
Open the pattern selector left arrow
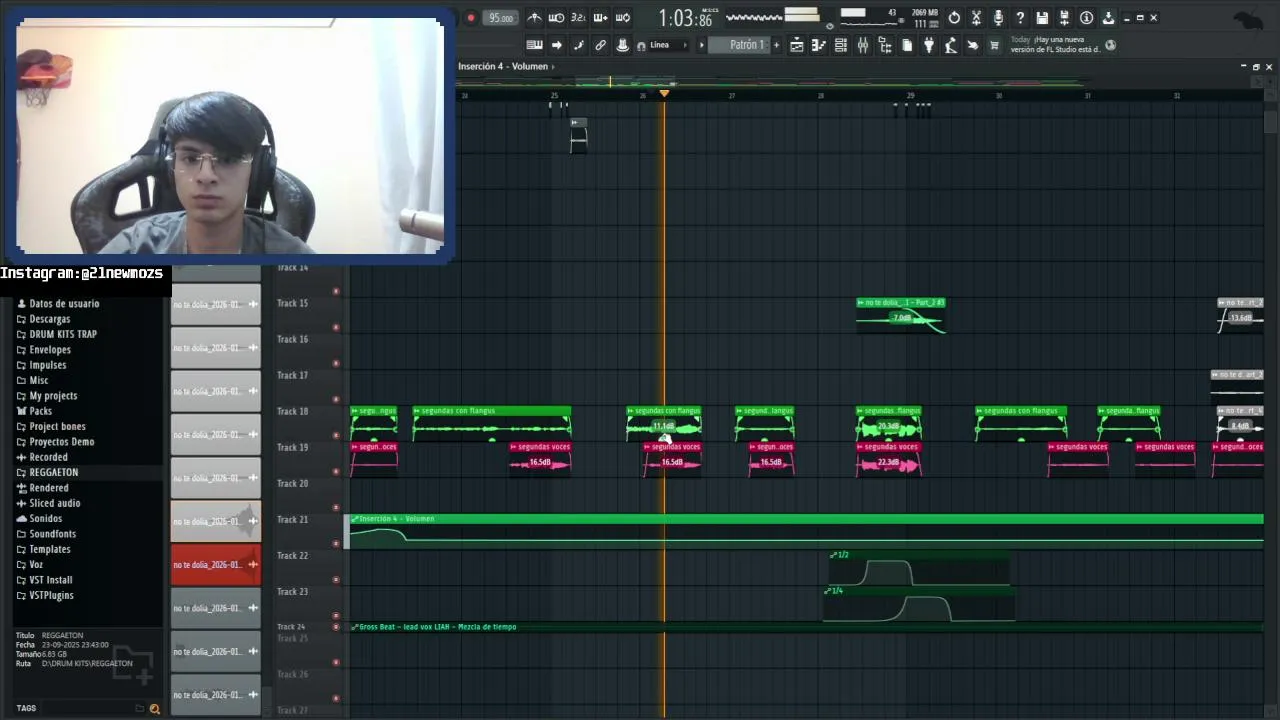coord(702,45)
